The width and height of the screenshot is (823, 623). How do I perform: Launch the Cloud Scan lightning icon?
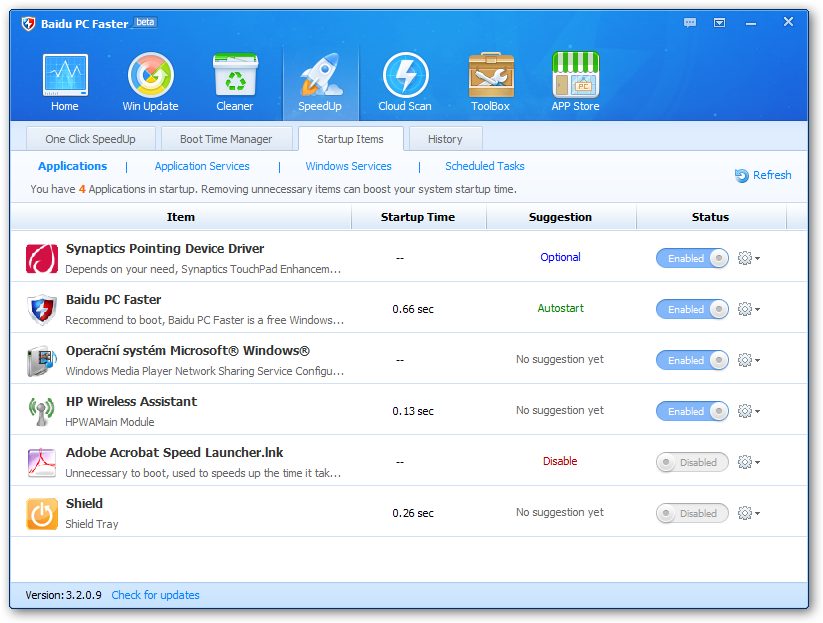pyautogui.click(x=405, y=75)
